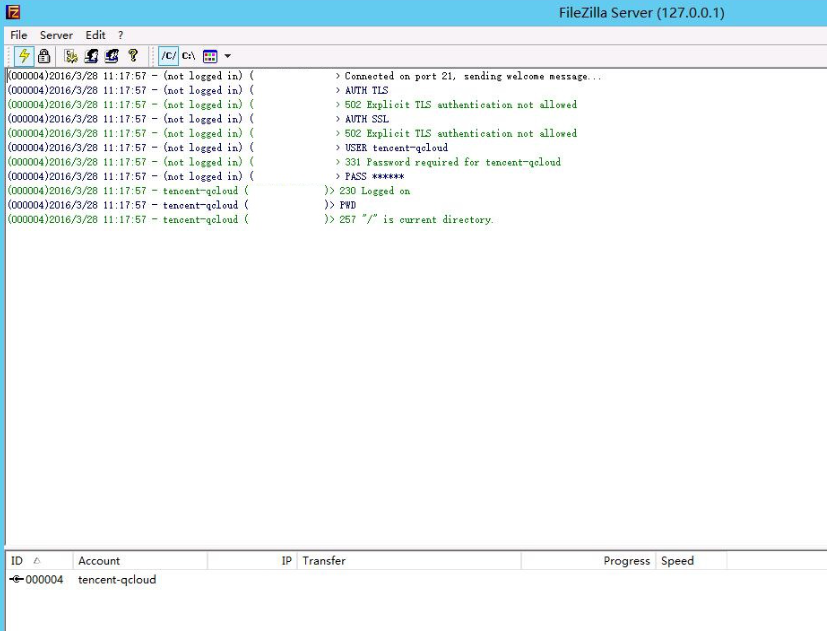Open the ? help menu

click(121, 35)
